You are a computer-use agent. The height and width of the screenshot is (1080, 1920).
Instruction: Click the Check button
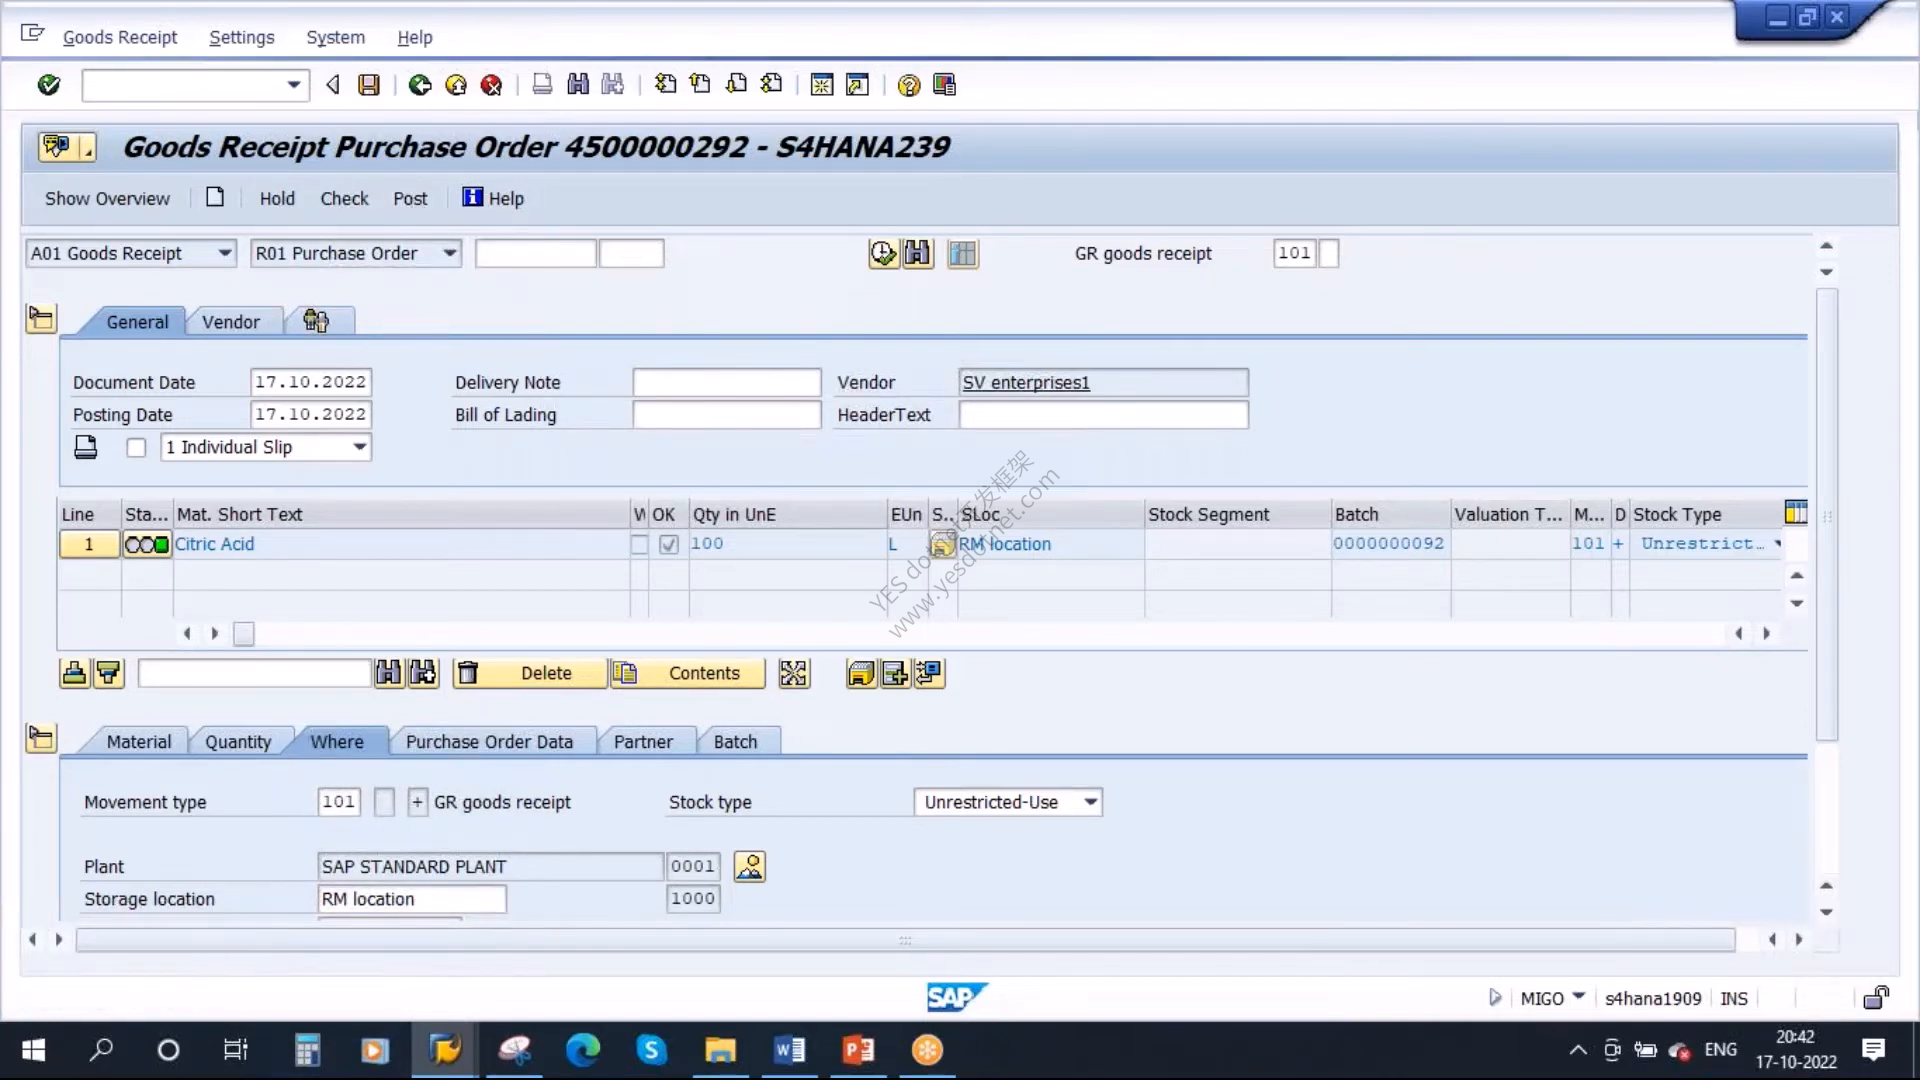(344, 198)
